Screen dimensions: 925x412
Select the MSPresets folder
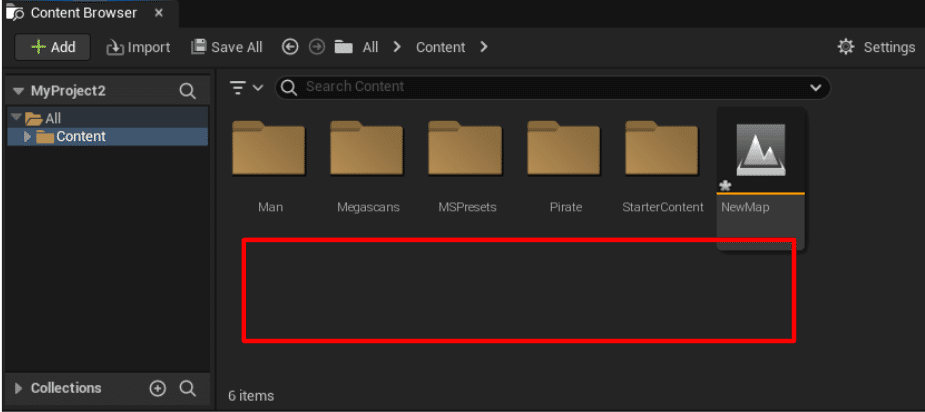467,166
